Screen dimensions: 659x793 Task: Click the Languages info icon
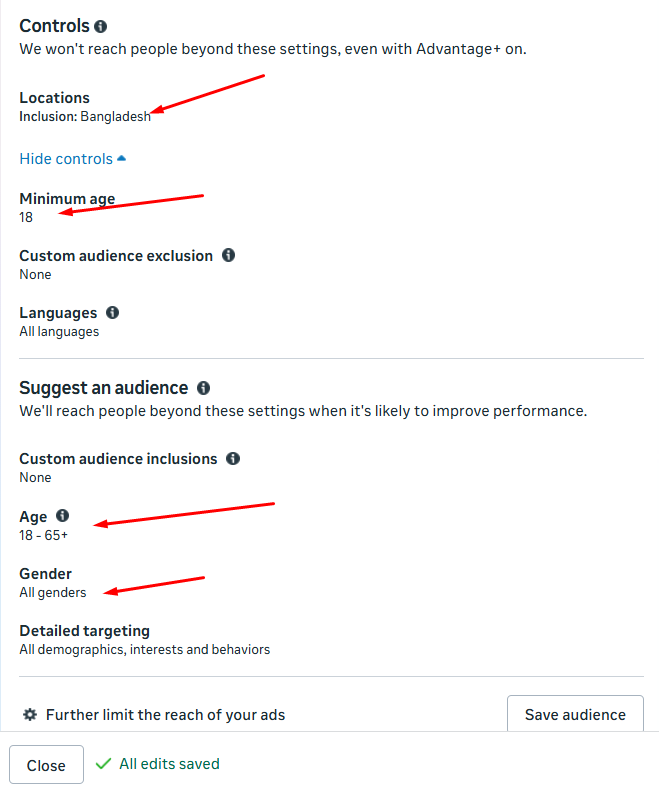click(x=112, y=312)
